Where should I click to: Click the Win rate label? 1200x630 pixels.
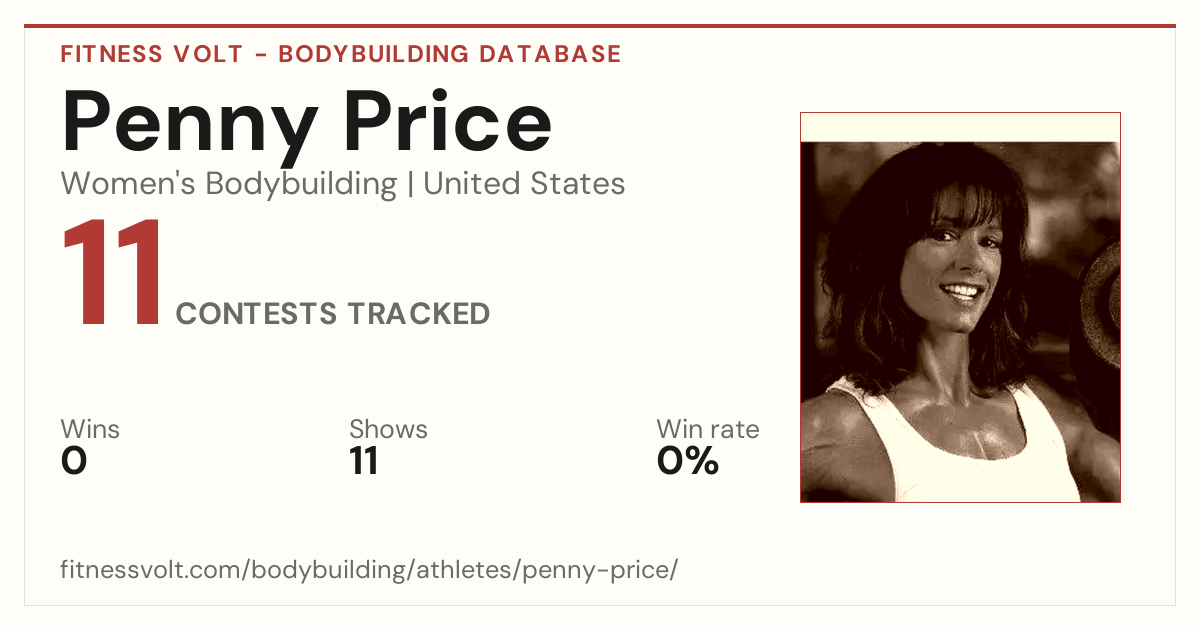pos(708,430)
